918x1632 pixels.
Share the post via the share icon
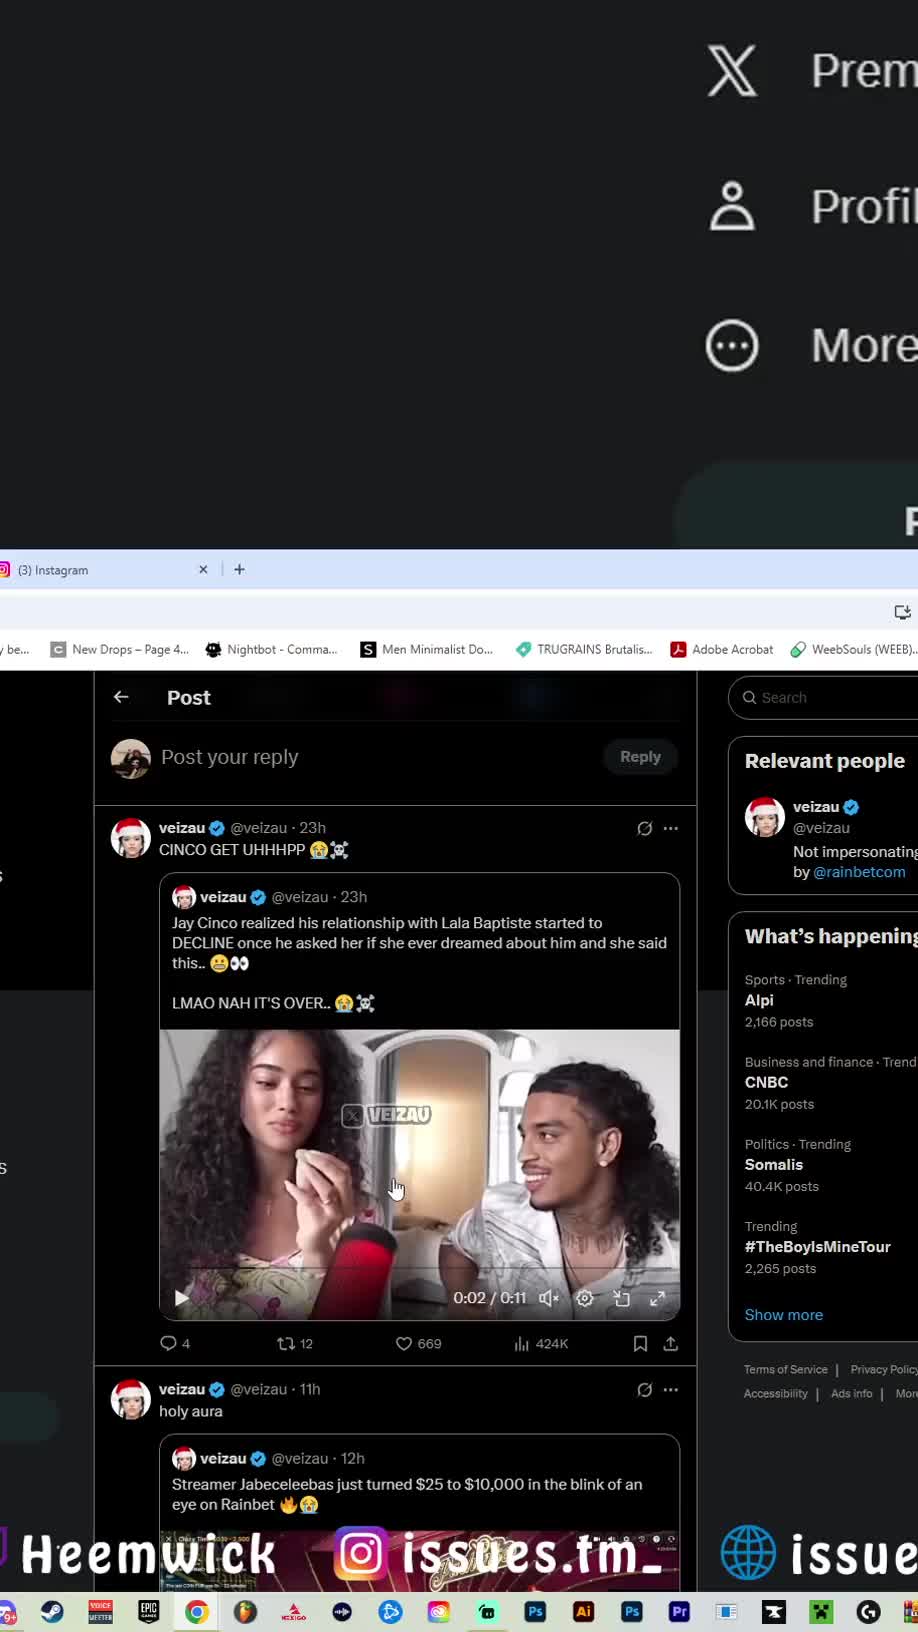pyautogui.click(x=671, y=1343)
